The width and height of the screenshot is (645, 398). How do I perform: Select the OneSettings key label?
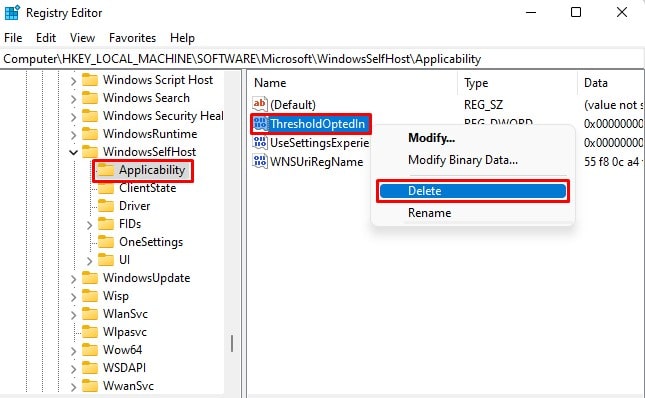coord(151,242)
